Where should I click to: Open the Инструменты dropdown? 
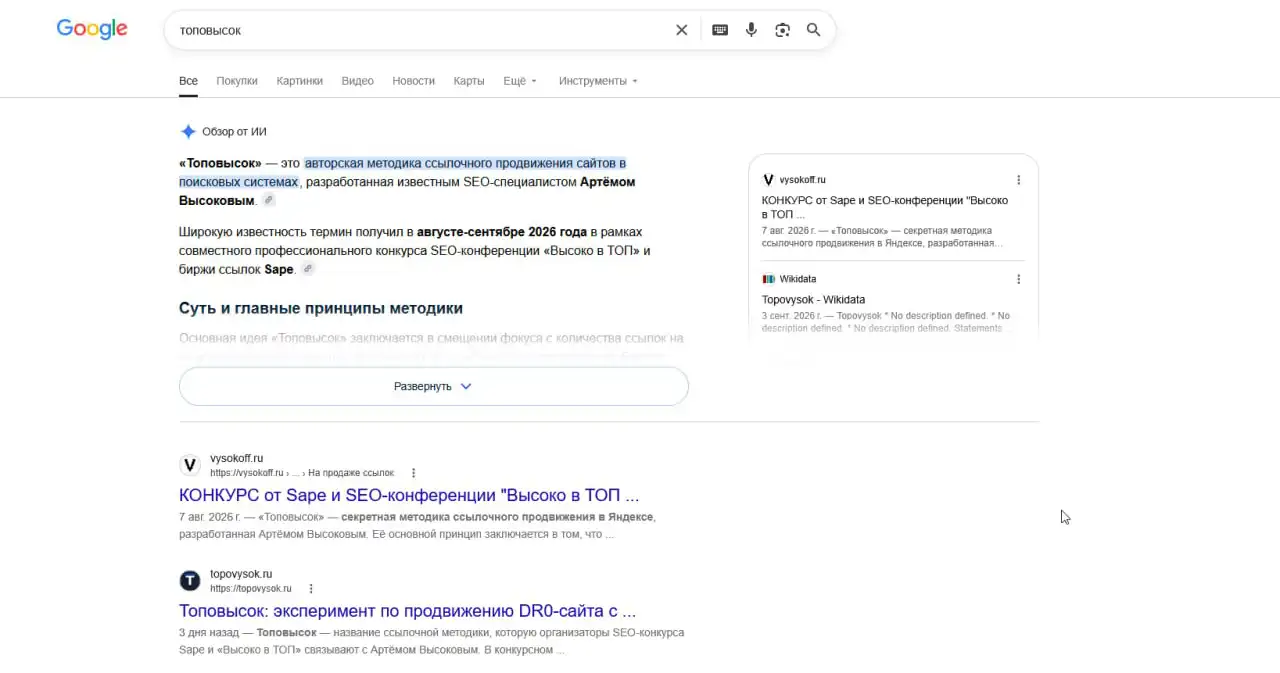tap(598, 81)
